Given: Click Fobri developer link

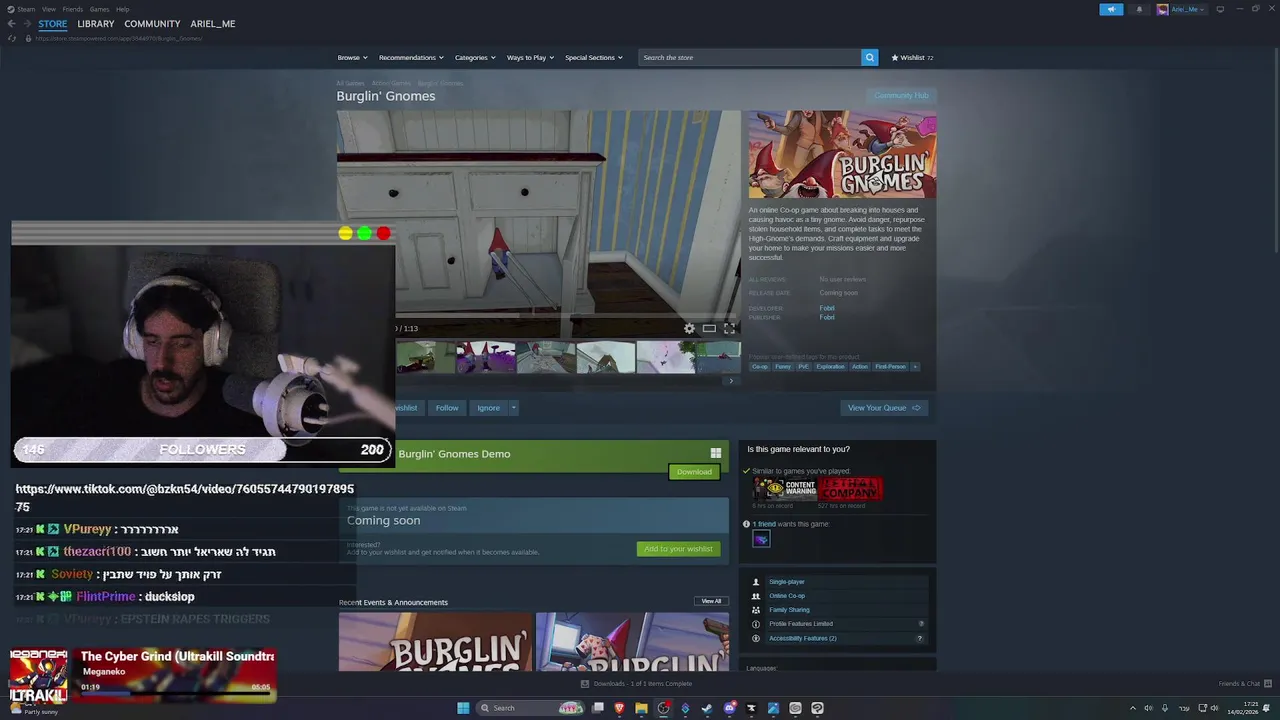Looking at the screenshot, I should coord(827,308).
